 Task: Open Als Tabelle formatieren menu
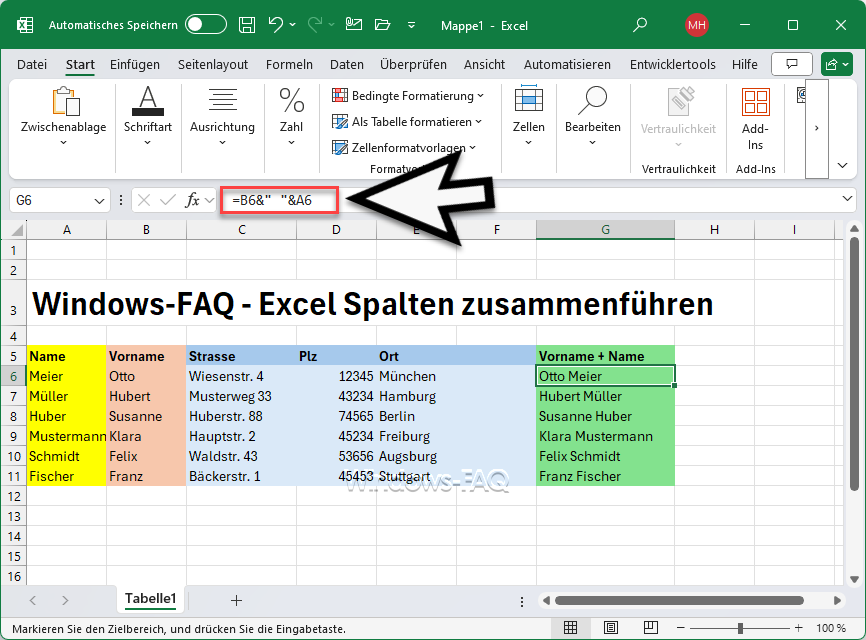406,121
